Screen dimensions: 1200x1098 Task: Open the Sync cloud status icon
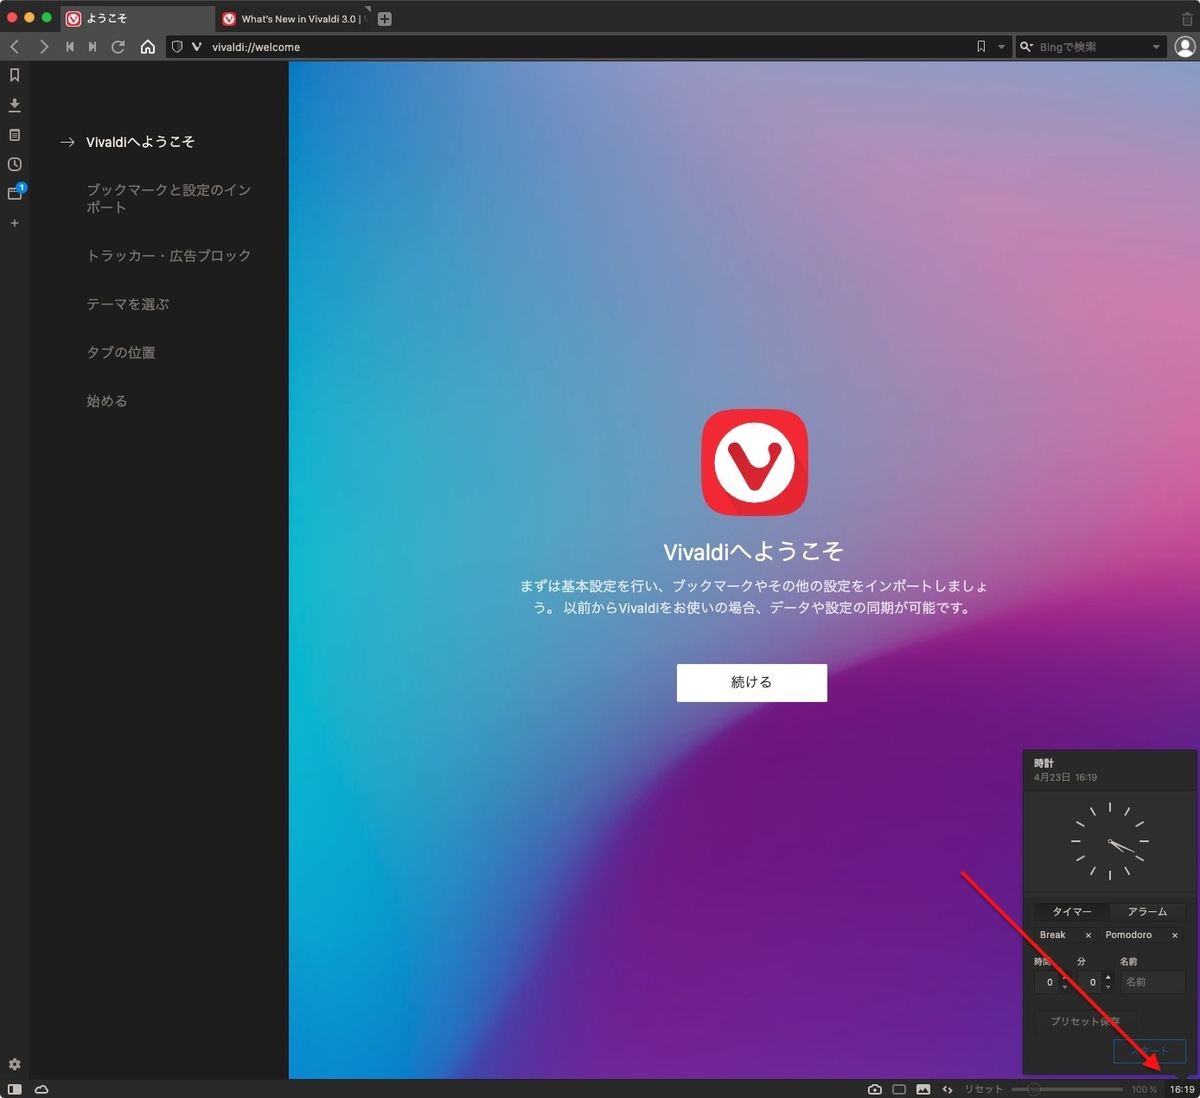point(41,1089)
